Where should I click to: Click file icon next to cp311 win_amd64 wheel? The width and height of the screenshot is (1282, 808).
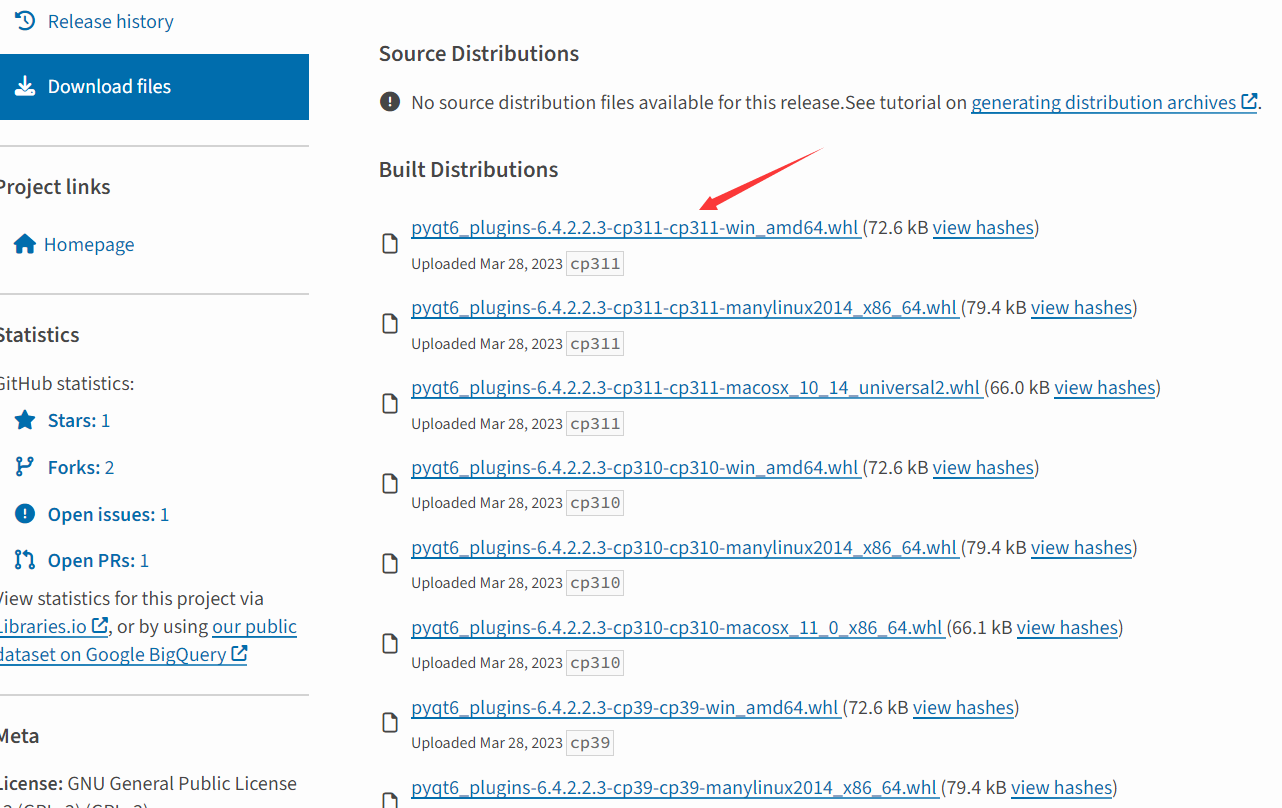pos(391,244)
